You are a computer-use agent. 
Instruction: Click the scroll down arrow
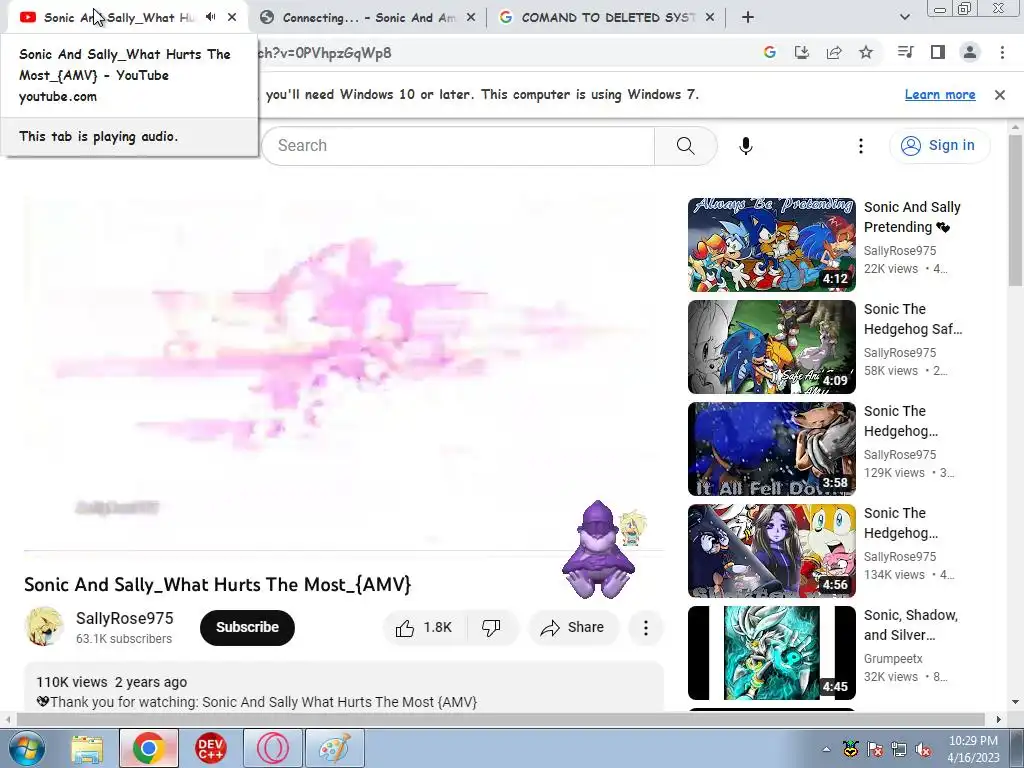[1015, 703]
